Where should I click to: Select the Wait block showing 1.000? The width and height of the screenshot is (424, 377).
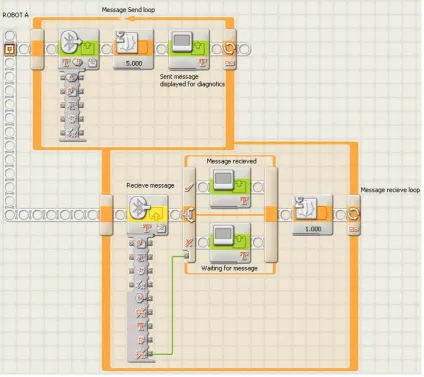click(x=313, y=215)
